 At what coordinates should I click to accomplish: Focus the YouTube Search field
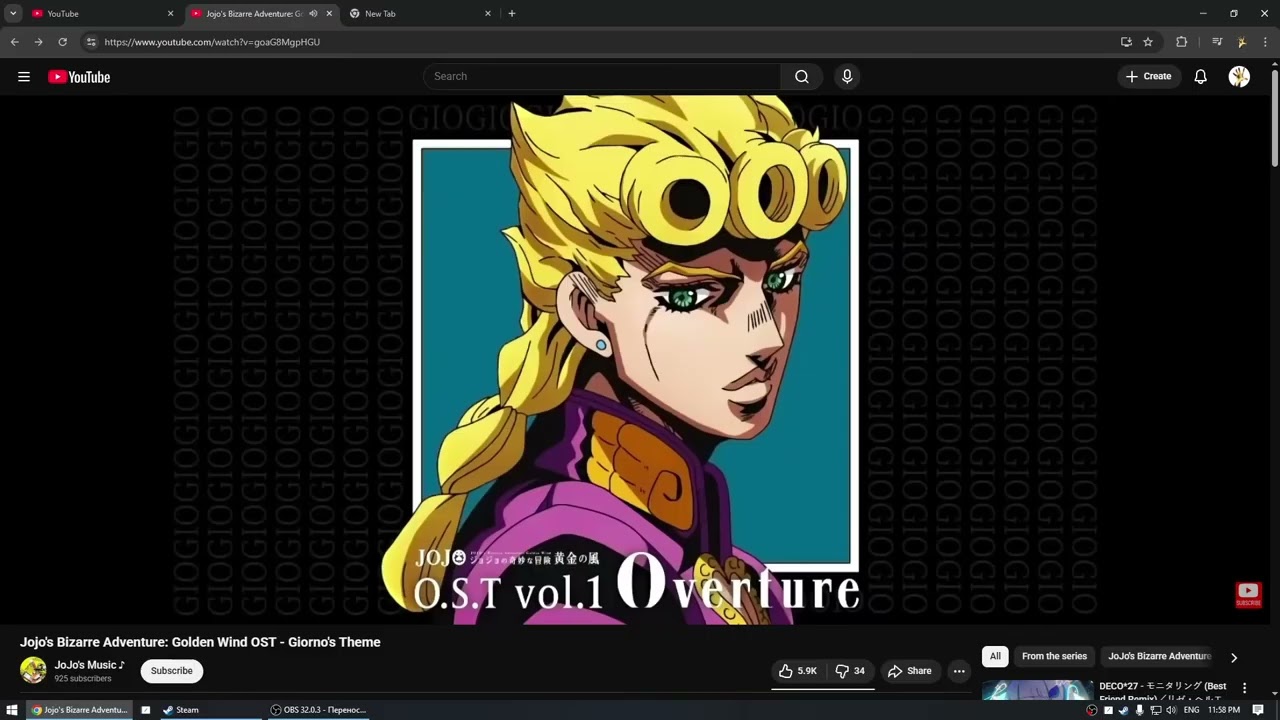(x=602, y=76)
